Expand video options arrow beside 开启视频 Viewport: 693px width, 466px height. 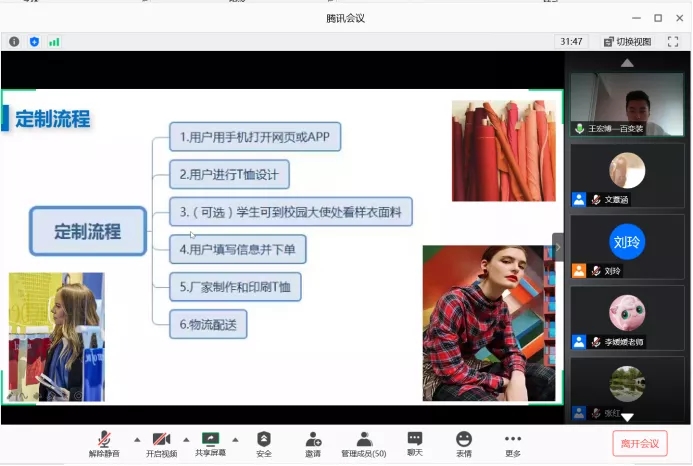tap(185, 439)
